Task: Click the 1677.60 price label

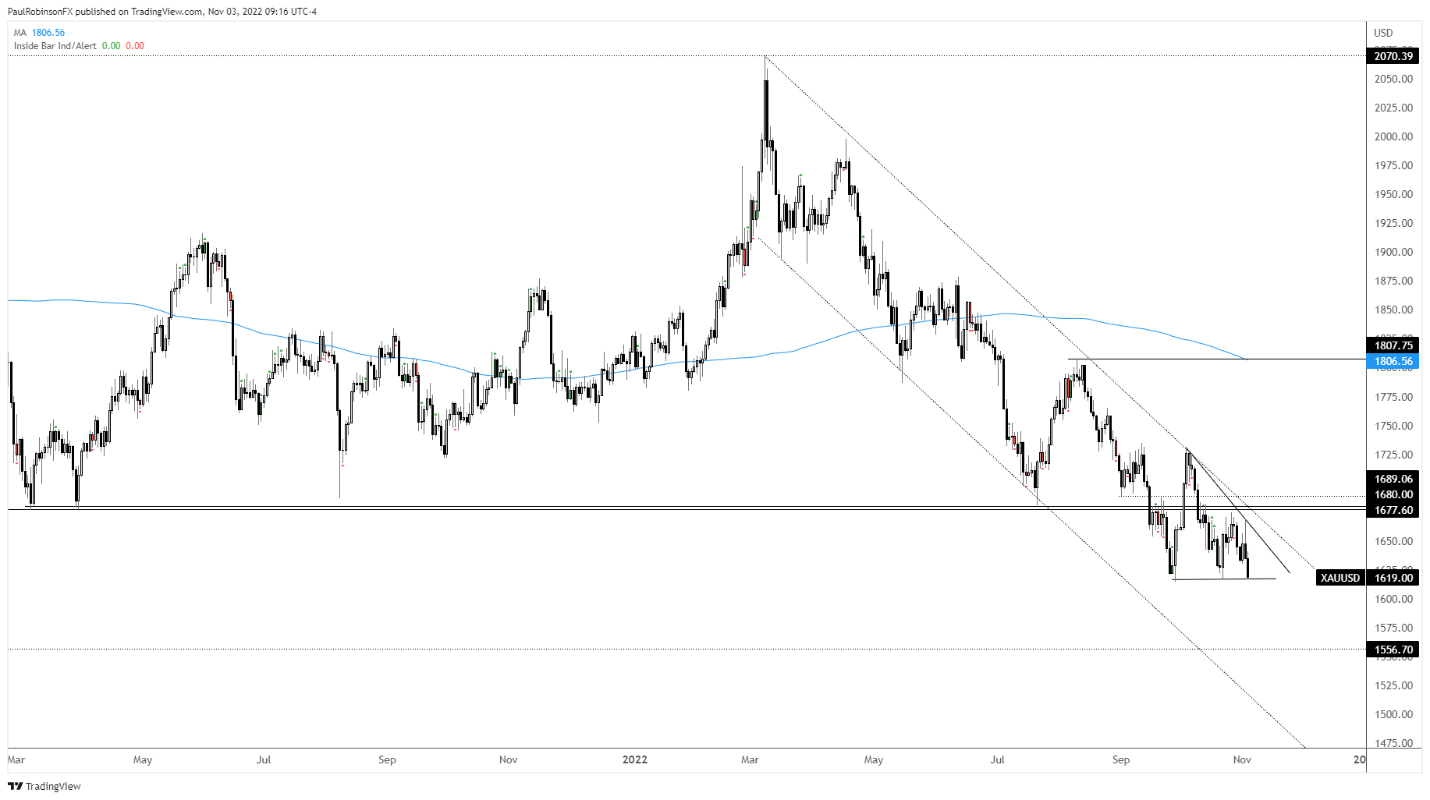Action: [x=1393, y=508]
